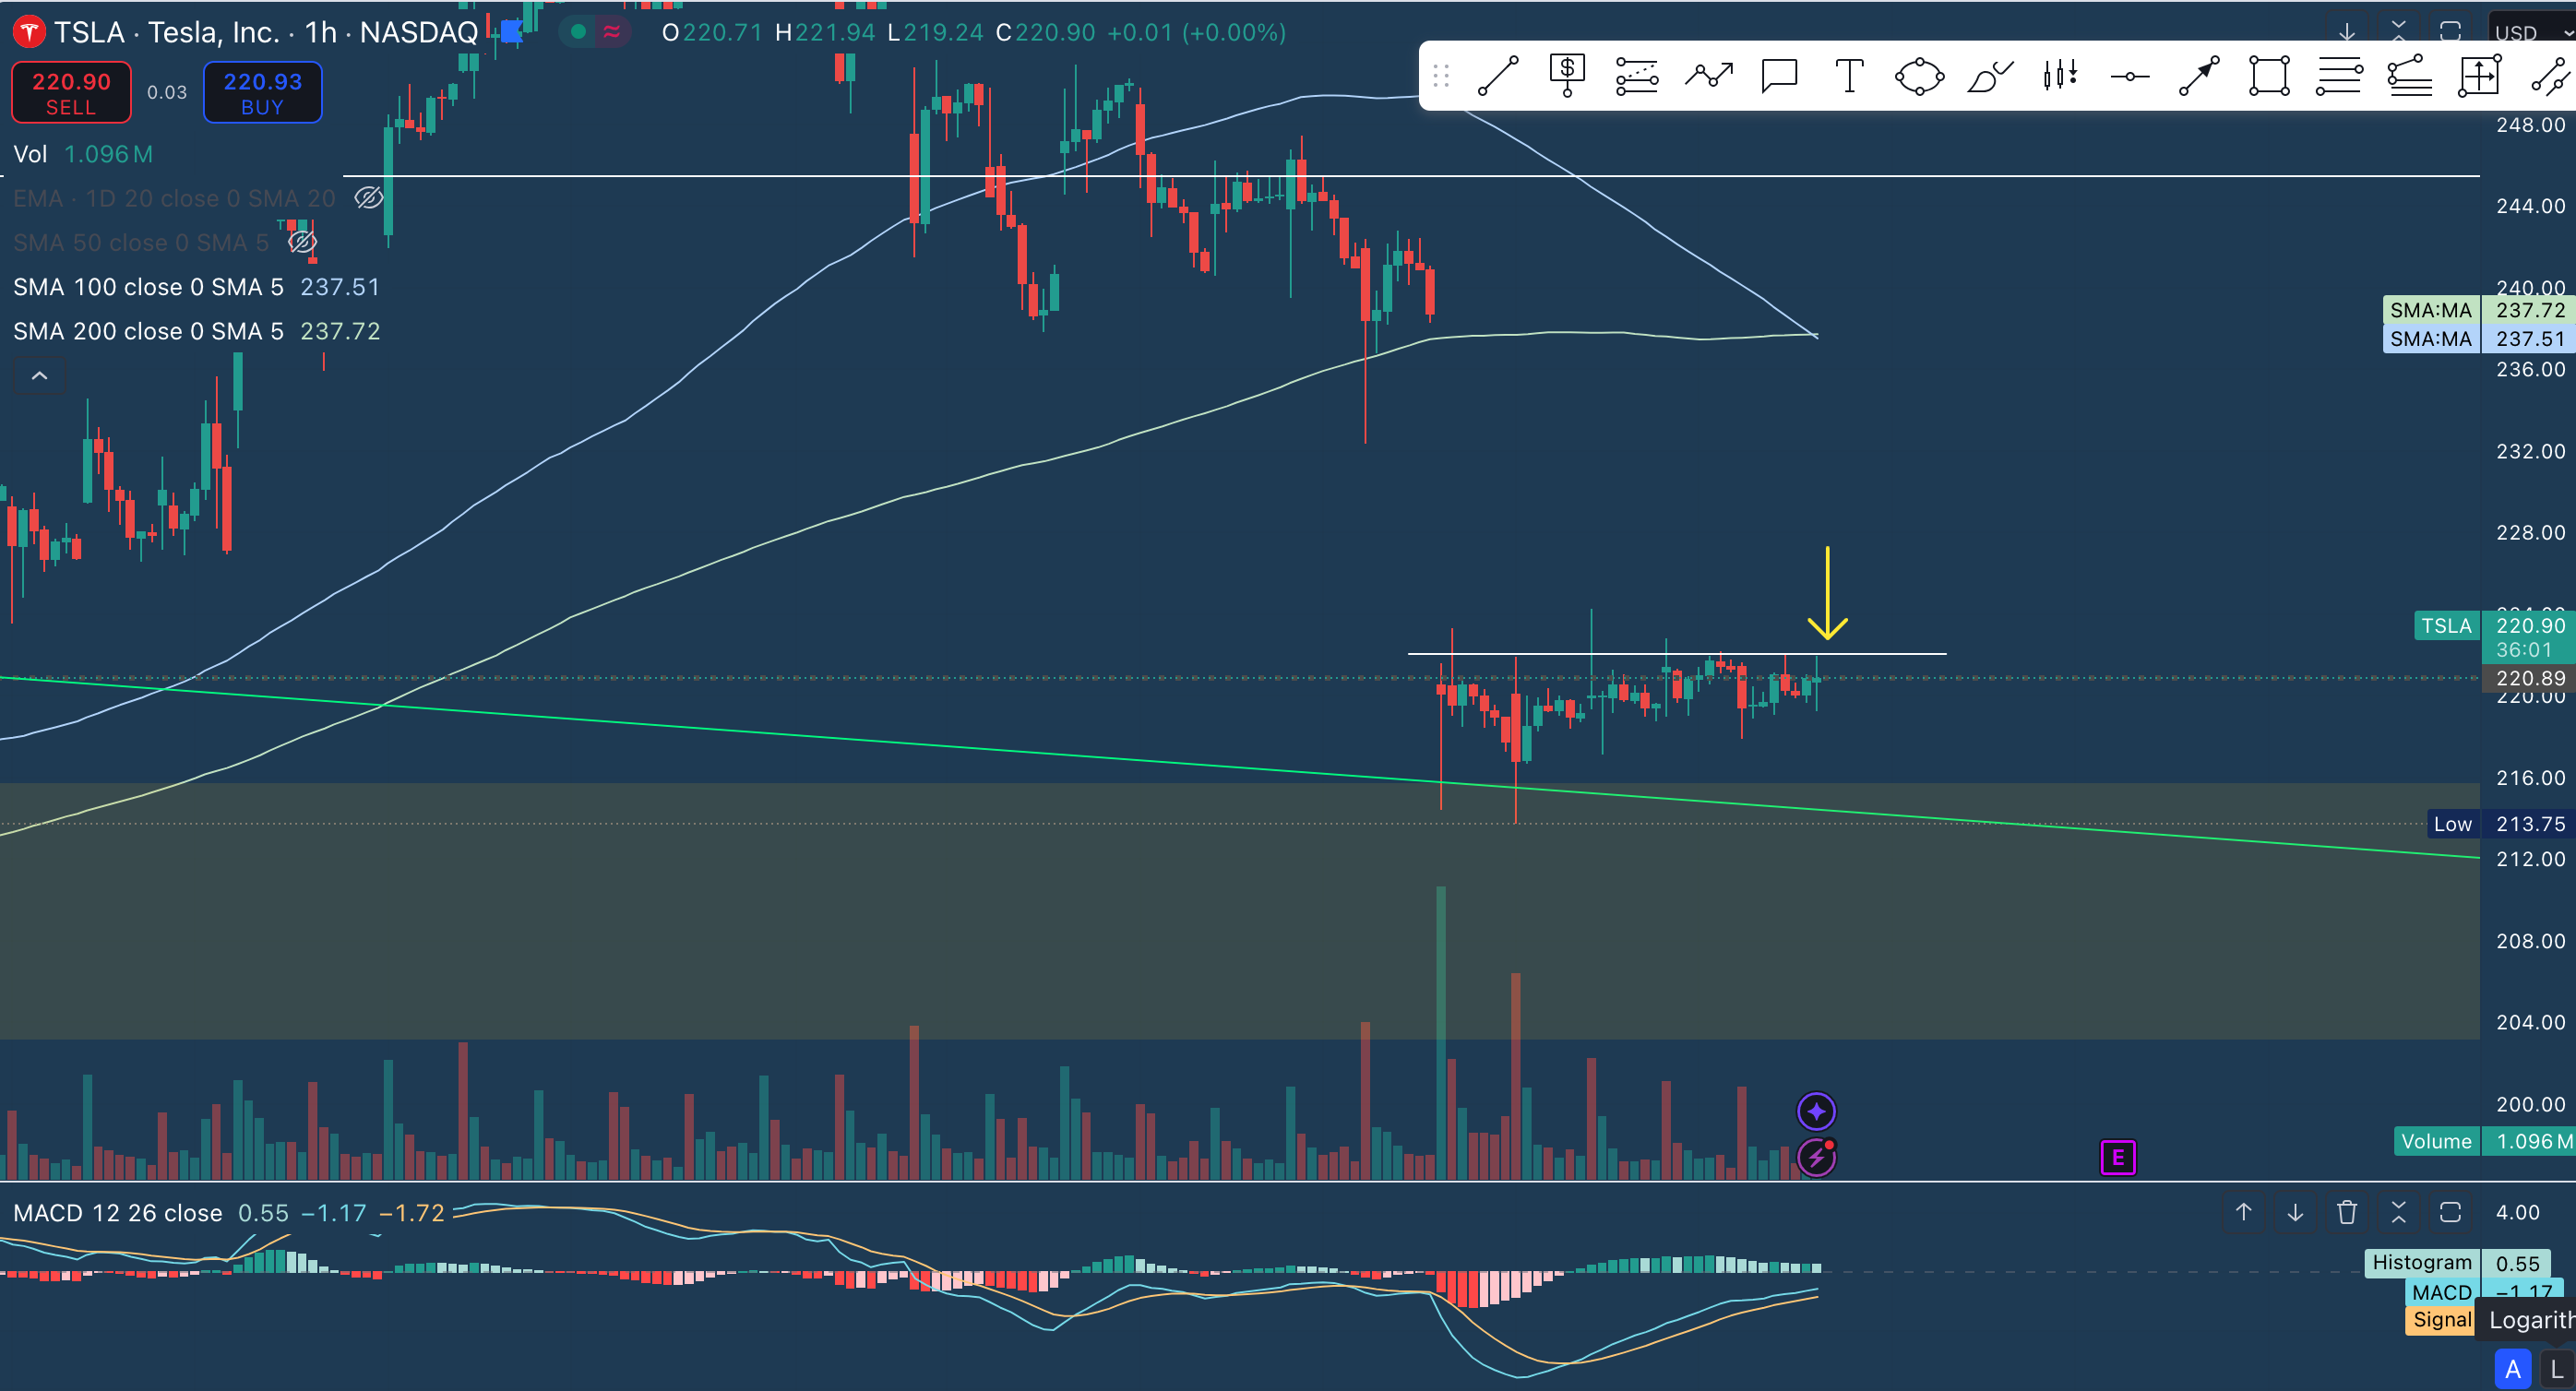Toggle Logarithmic scale with the L button
This screenshot has width=2576, height=1391.
(2558, 1368)
